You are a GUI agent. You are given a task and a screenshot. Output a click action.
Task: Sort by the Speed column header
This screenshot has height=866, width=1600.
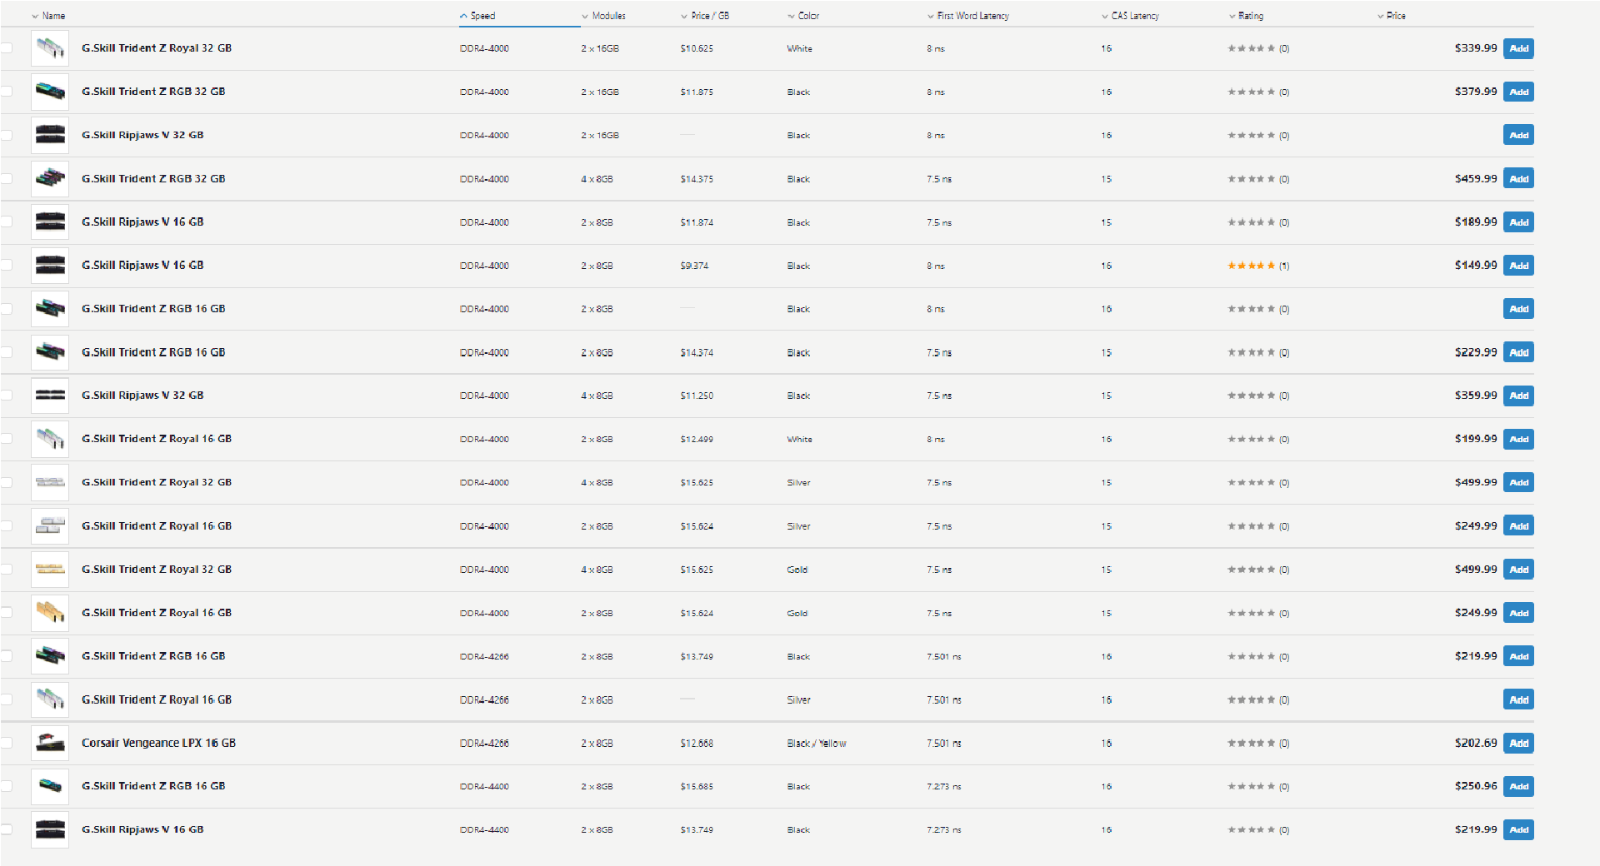pyautogui.click(x=483, y=16)
